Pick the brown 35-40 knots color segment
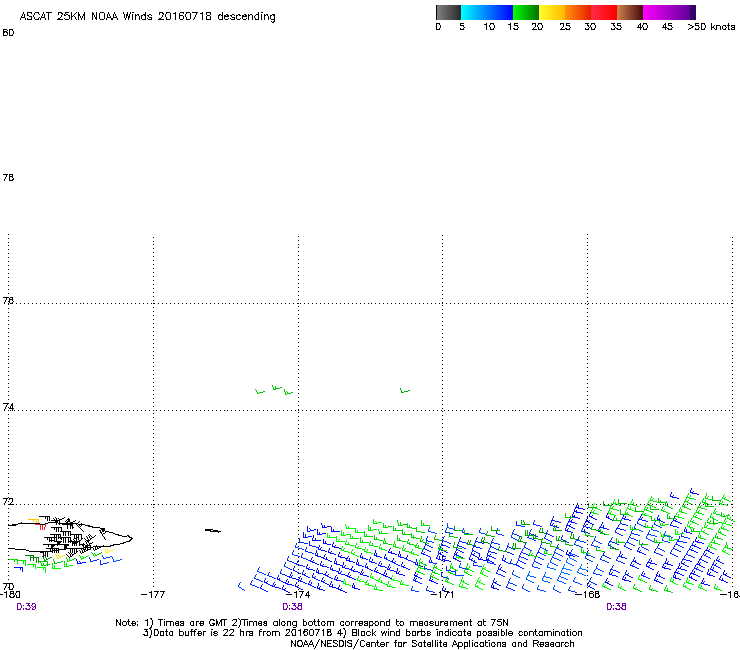This screenshot has height=650, width=740. [630, 12]
